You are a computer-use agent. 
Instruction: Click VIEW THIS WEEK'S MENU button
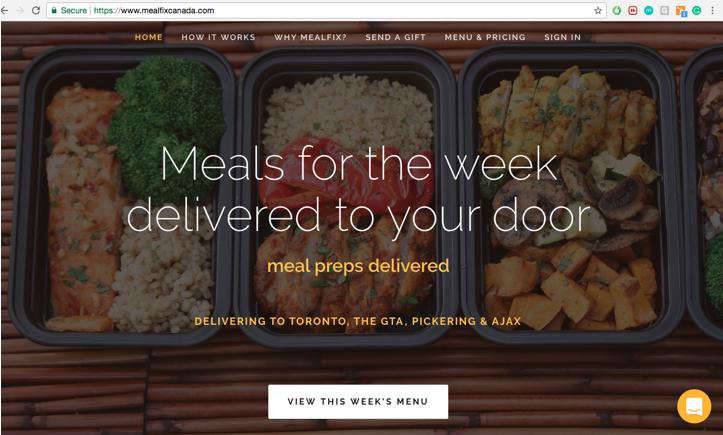pos(358,402)
